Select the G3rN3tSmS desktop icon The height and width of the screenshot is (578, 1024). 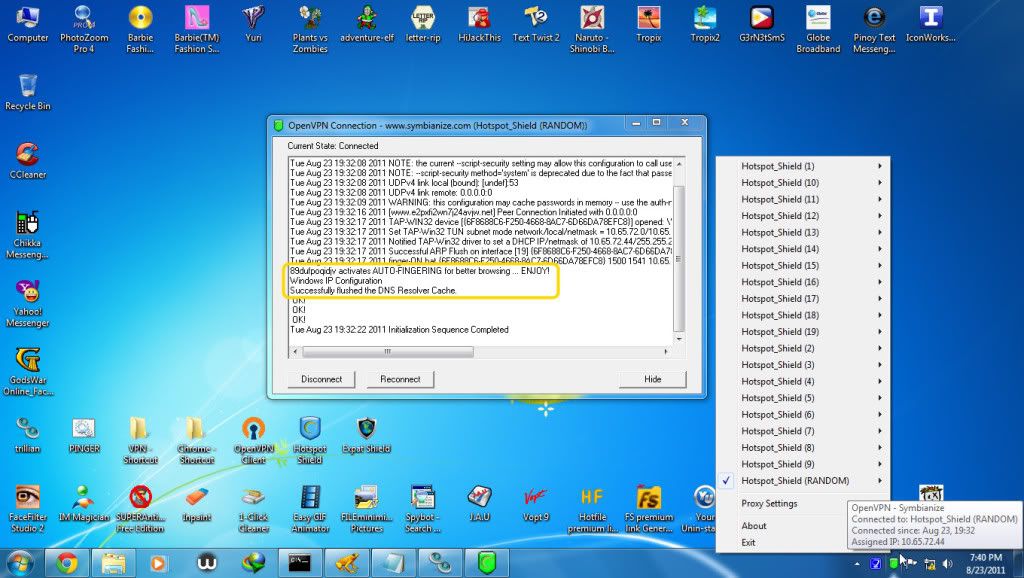(x=761, y=24)
